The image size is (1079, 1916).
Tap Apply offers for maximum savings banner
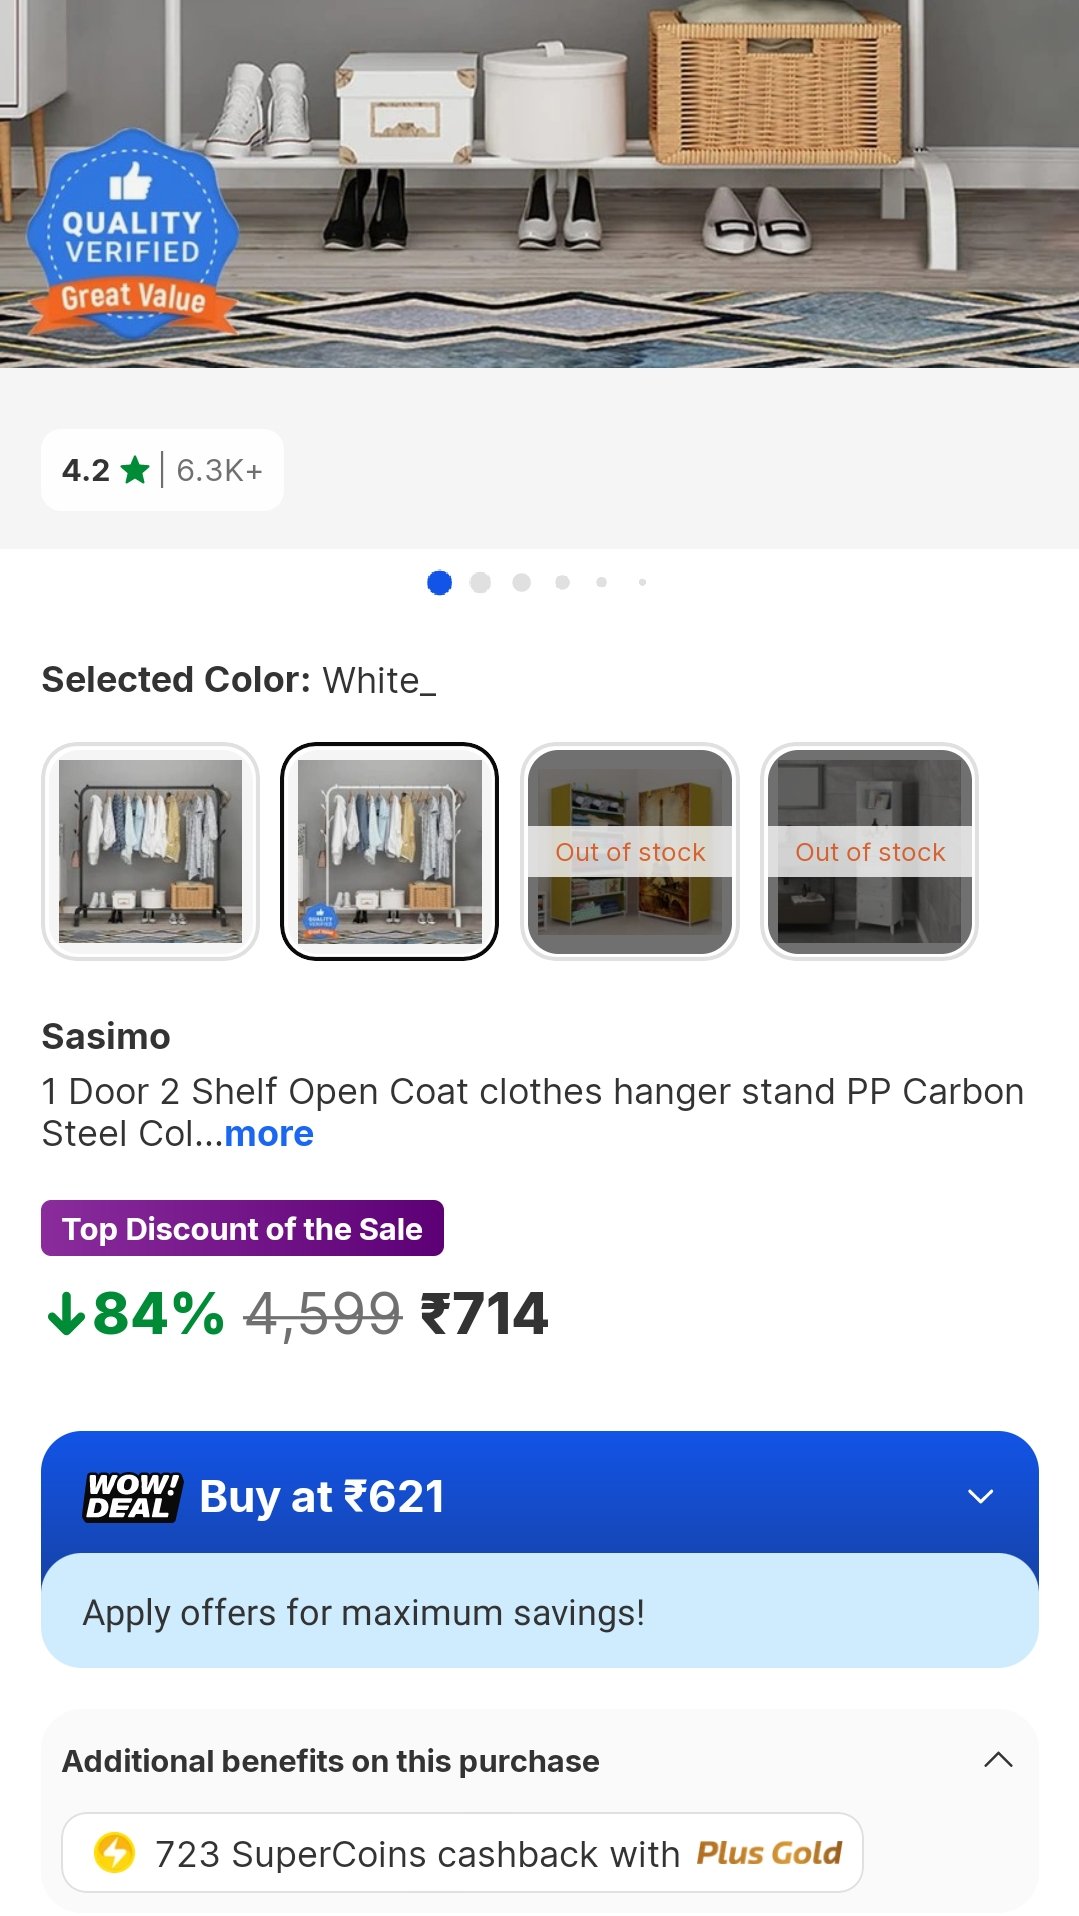click(539, 1612)
